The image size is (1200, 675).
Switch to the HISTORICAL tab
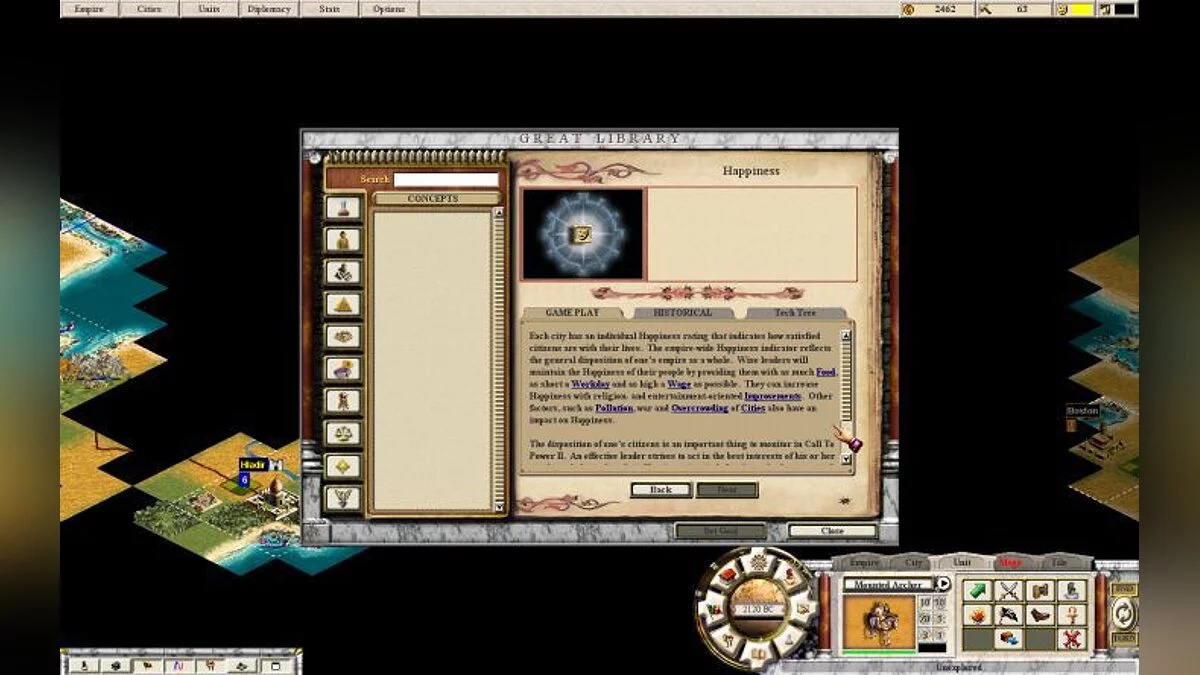click(x=683, y=313)
